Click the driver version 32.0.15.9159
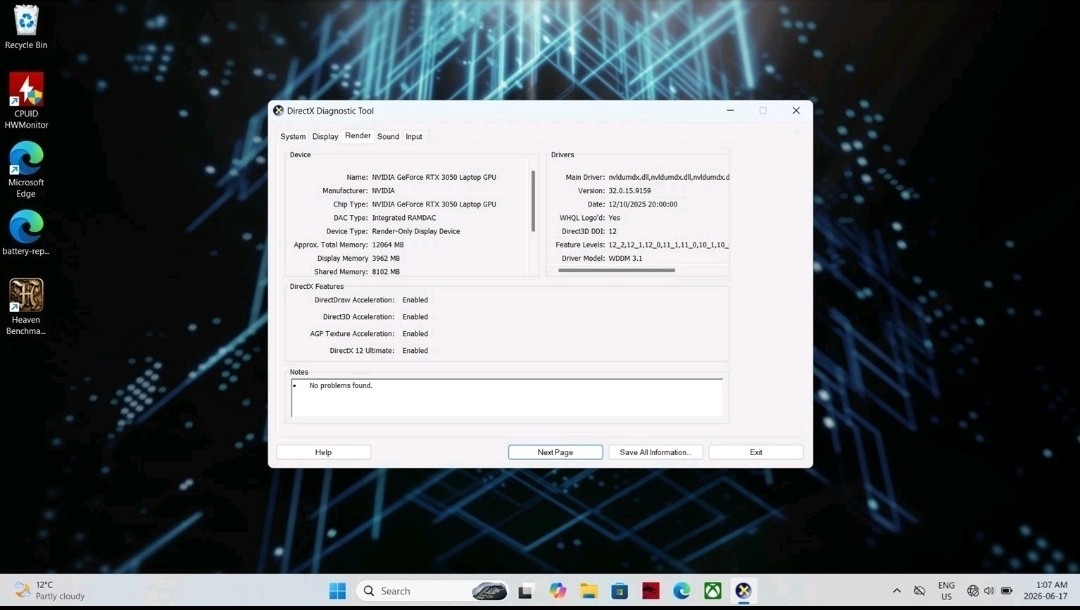 (630, 191)
